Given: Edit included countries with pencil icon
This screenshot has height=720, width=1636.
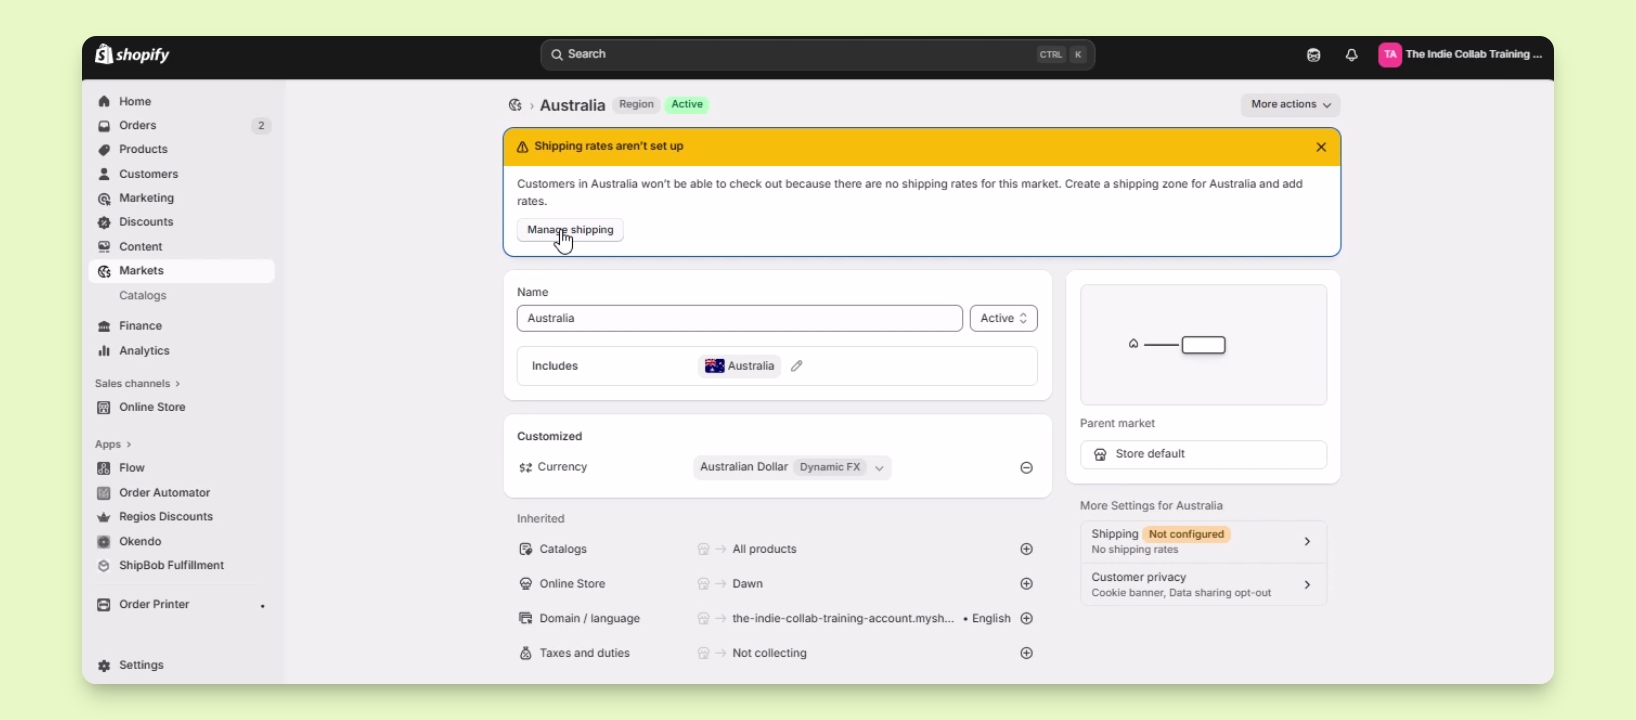Looking at the screenshot, I should [x=797, y=367].
